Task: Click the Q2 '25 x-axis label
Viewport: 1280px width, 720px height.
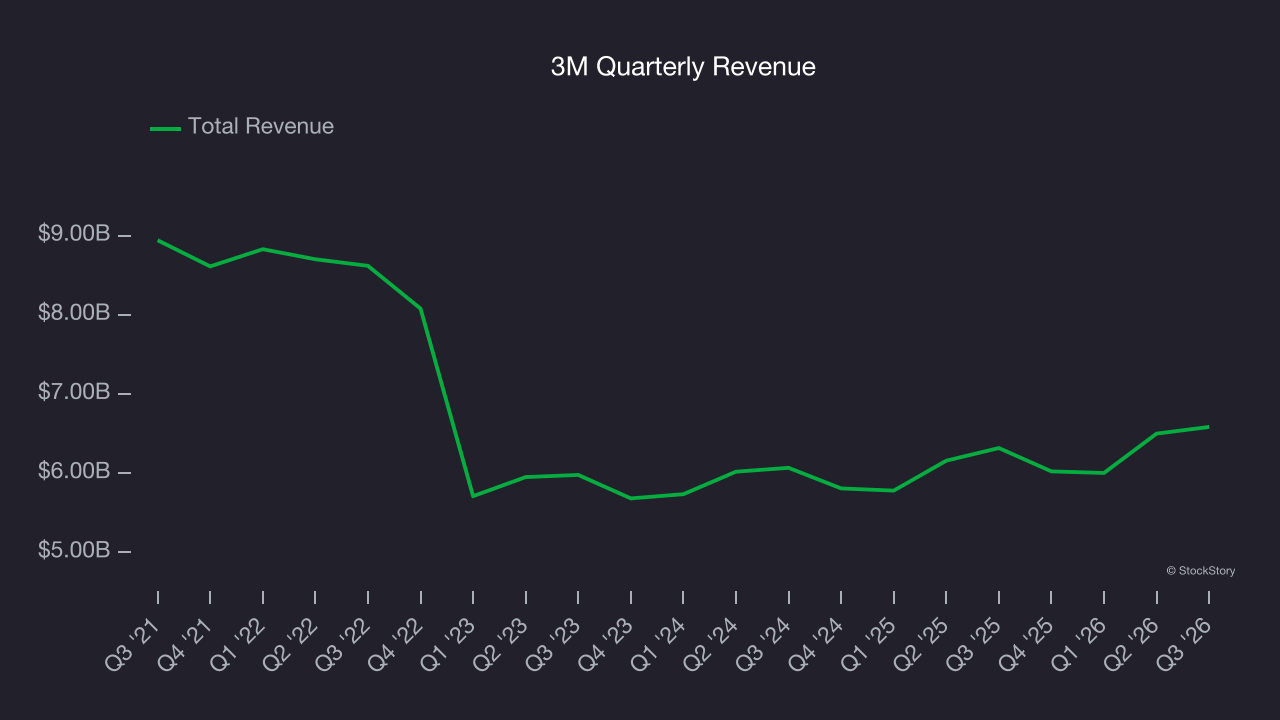Action: click(x=922, y=643)
